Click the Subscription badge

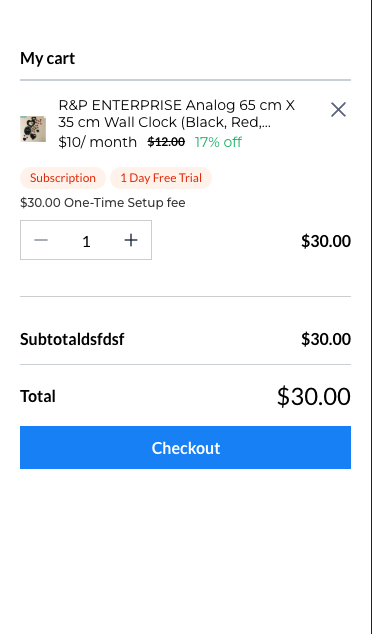(63, 178)
